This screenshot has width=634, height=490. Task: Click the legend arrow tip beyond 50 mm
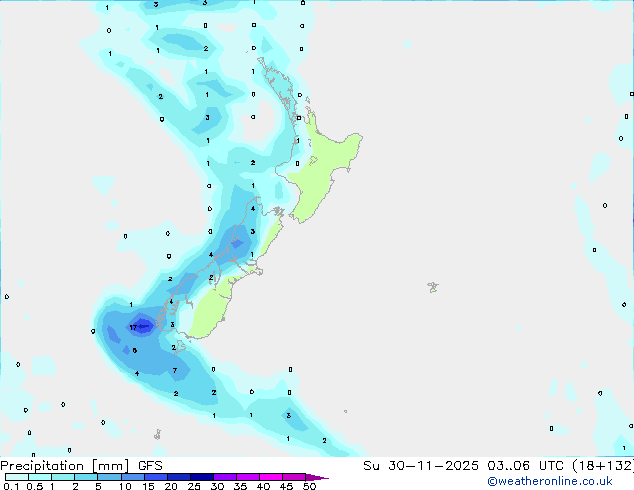(317, 477)
